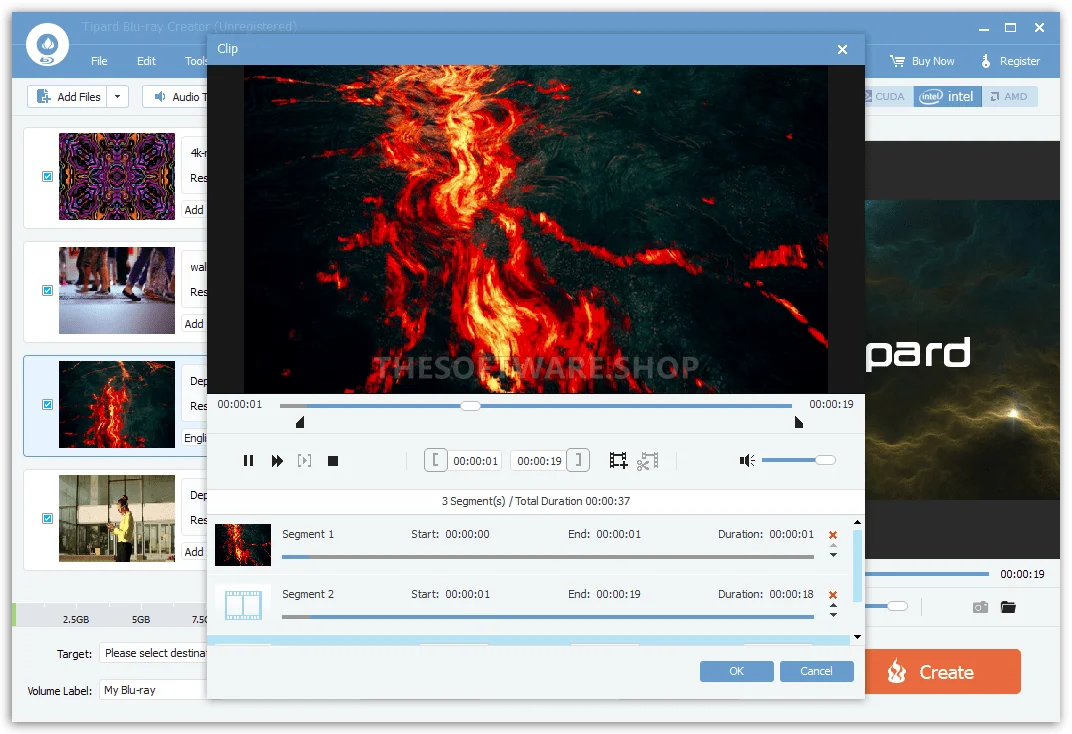Click the Buy Now cart button

pos(922,61)
